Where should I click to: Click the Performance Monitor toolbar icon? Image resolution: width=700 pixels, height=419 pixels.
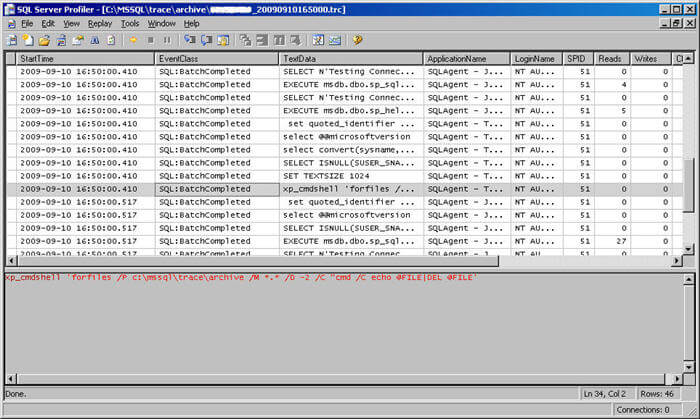pos(335,41)
